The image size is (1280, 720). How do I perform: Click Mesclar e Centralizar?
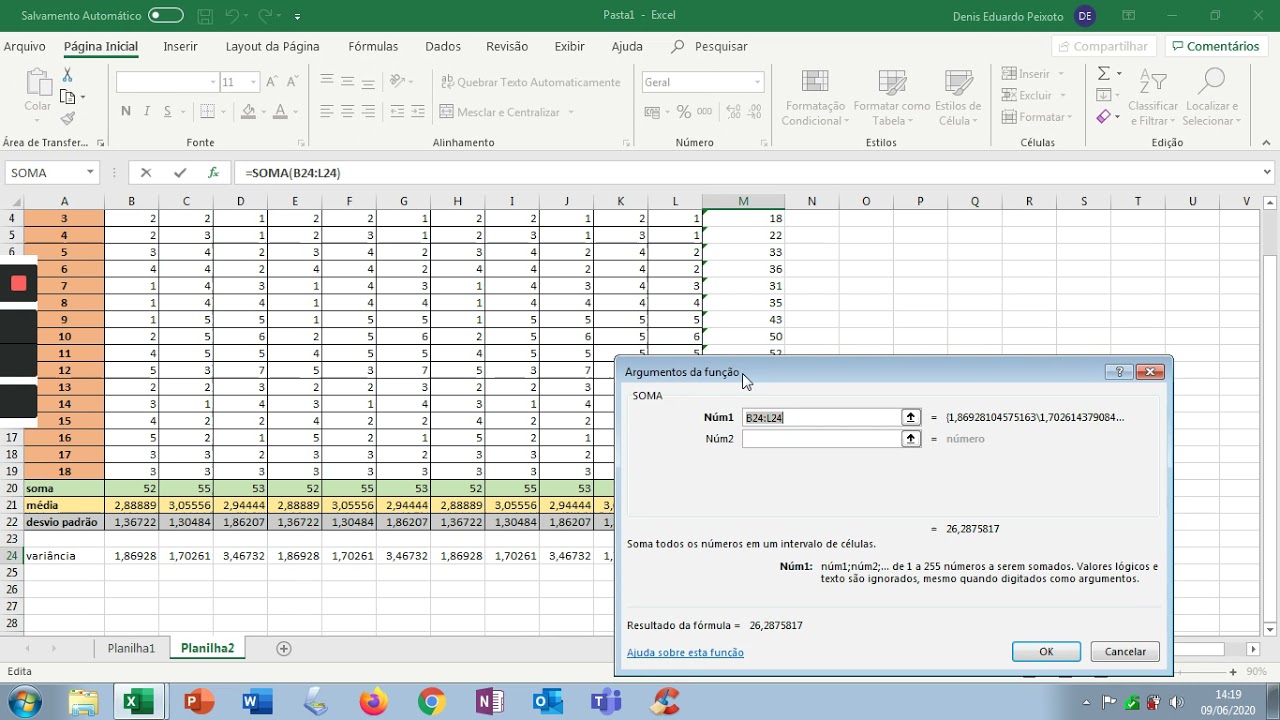coord(500,112)
